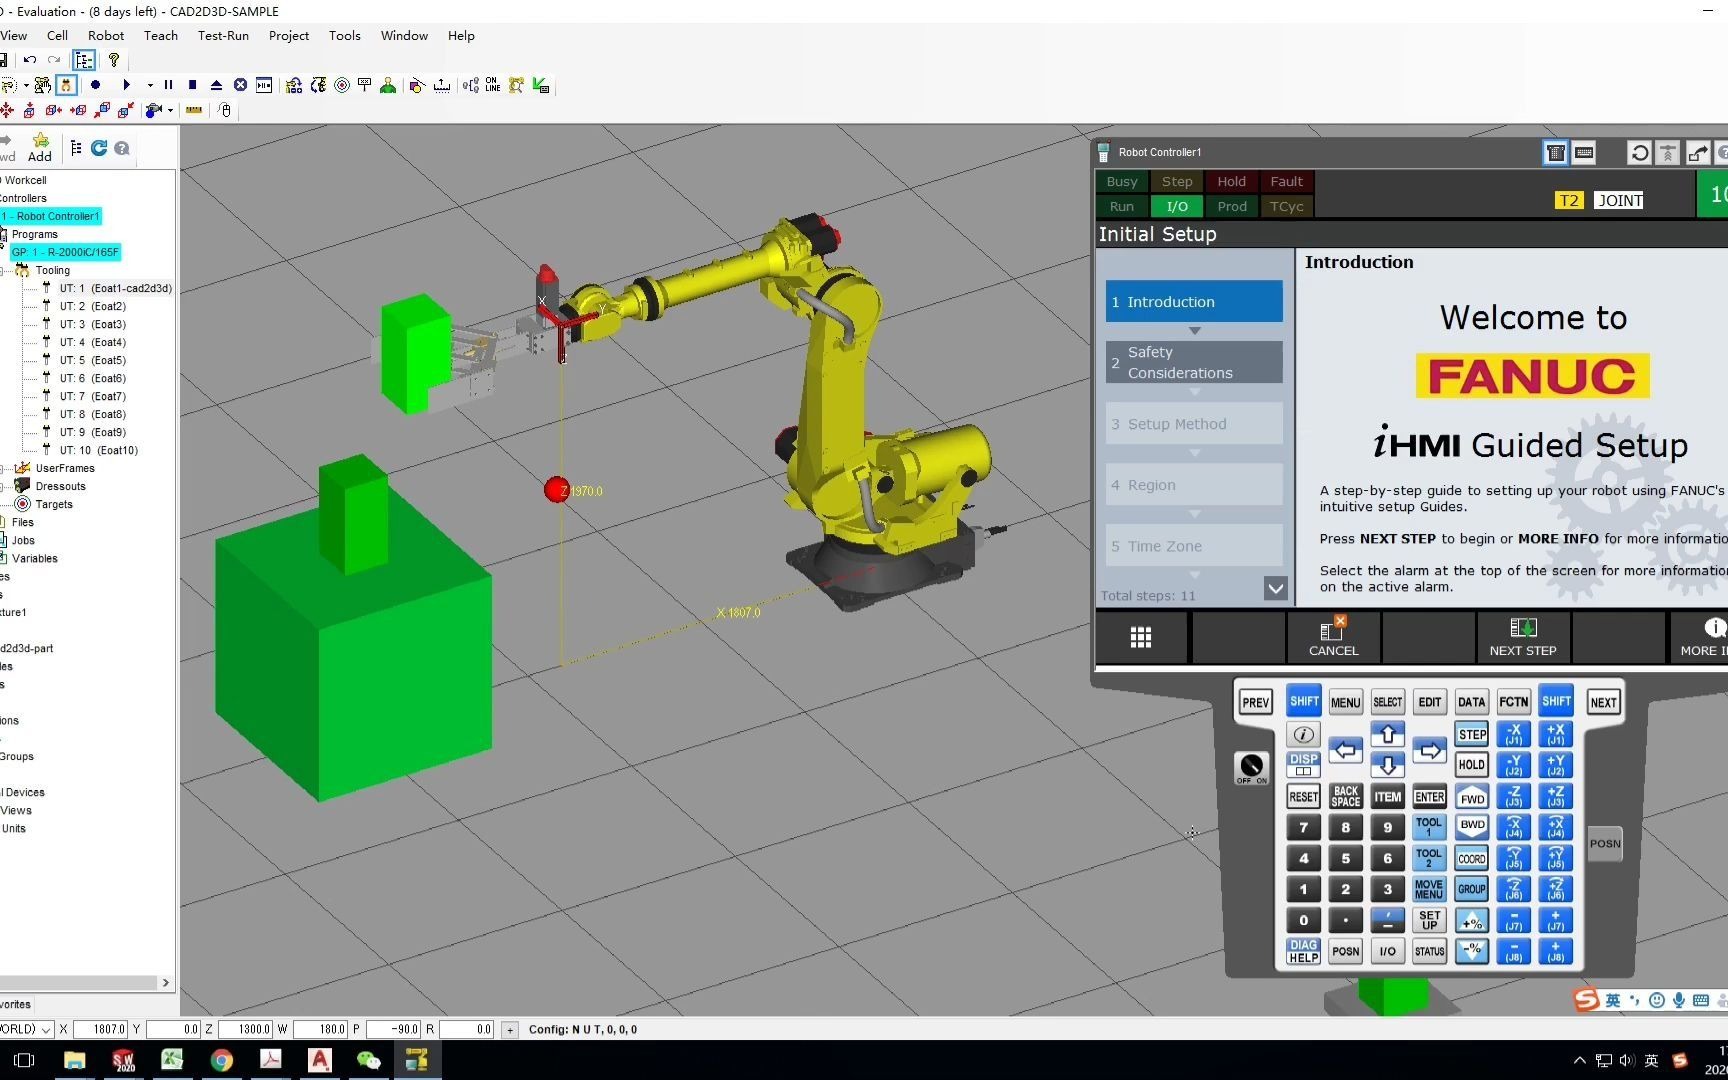Open the Teach menu

(161, 35)
